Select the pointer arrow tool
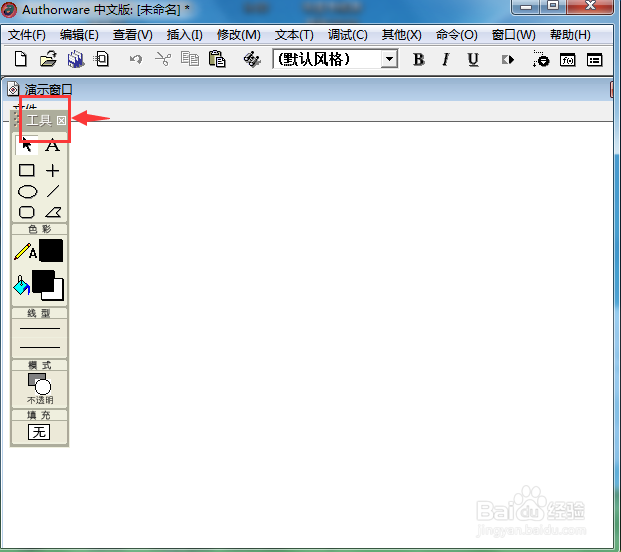The width and height of the screenshot is (621, 552). (27, 145)
